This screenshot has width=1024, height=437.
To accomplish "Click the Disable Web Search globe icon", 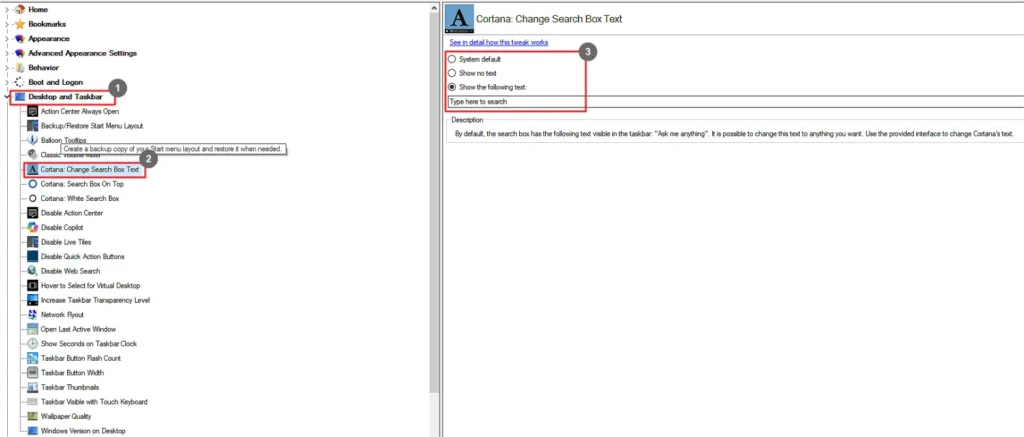I will (x=33, y=270).
